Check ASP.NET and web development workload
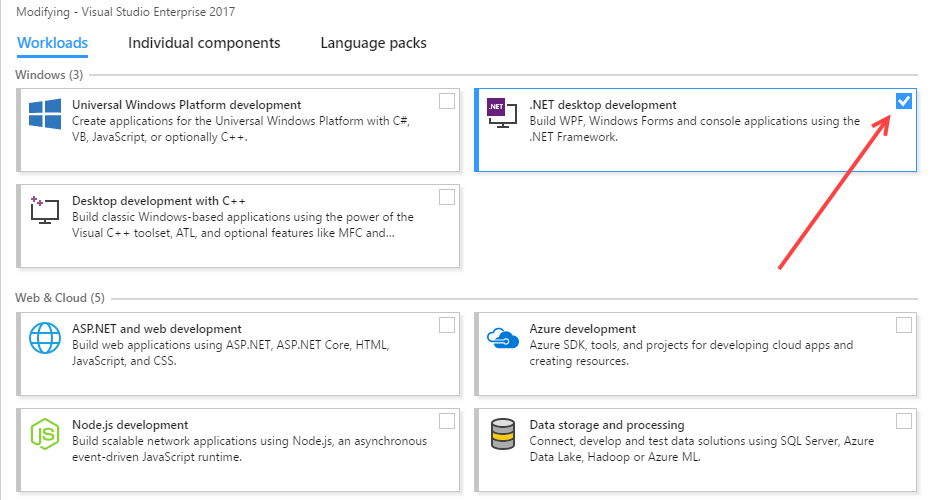 pyautogui.click(x=447, y=325)
